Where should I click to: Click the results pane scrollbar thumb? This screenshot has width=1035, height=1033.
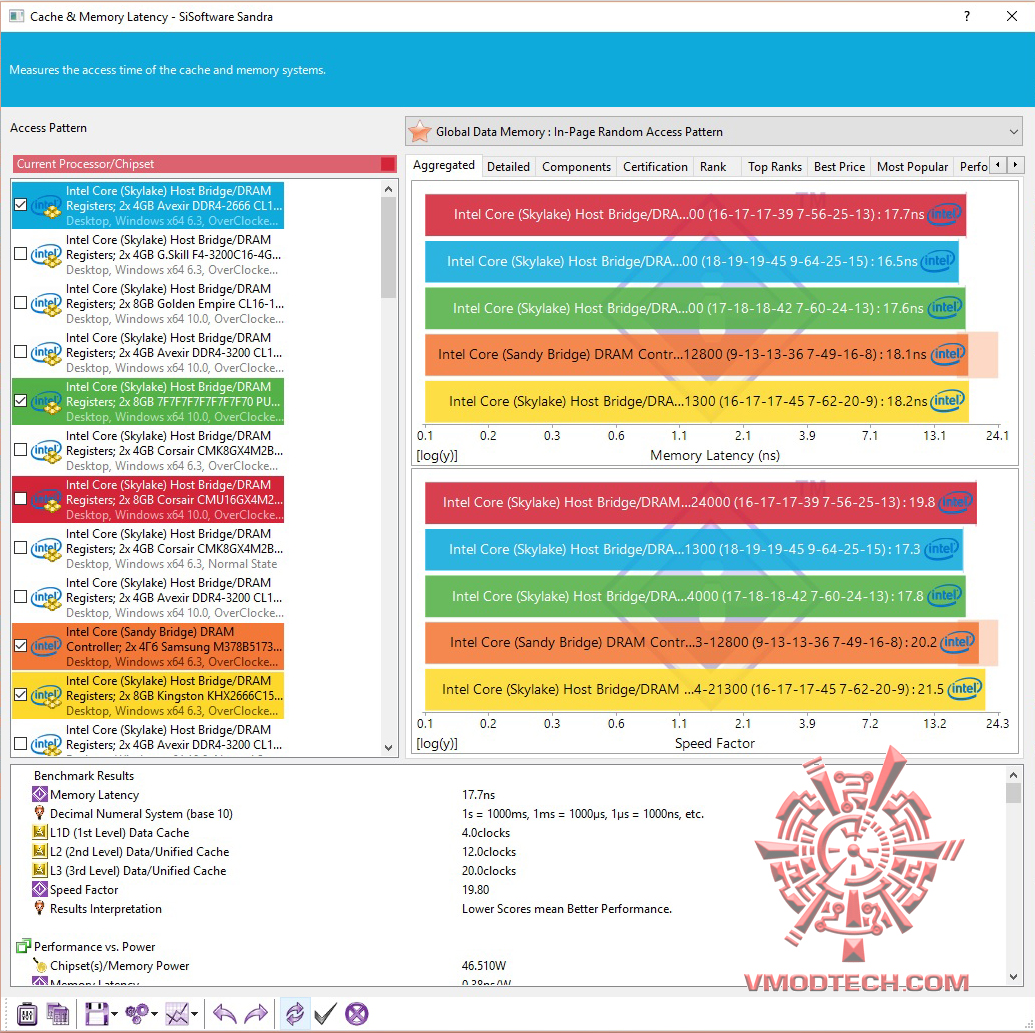click(x=1013, y=792)
